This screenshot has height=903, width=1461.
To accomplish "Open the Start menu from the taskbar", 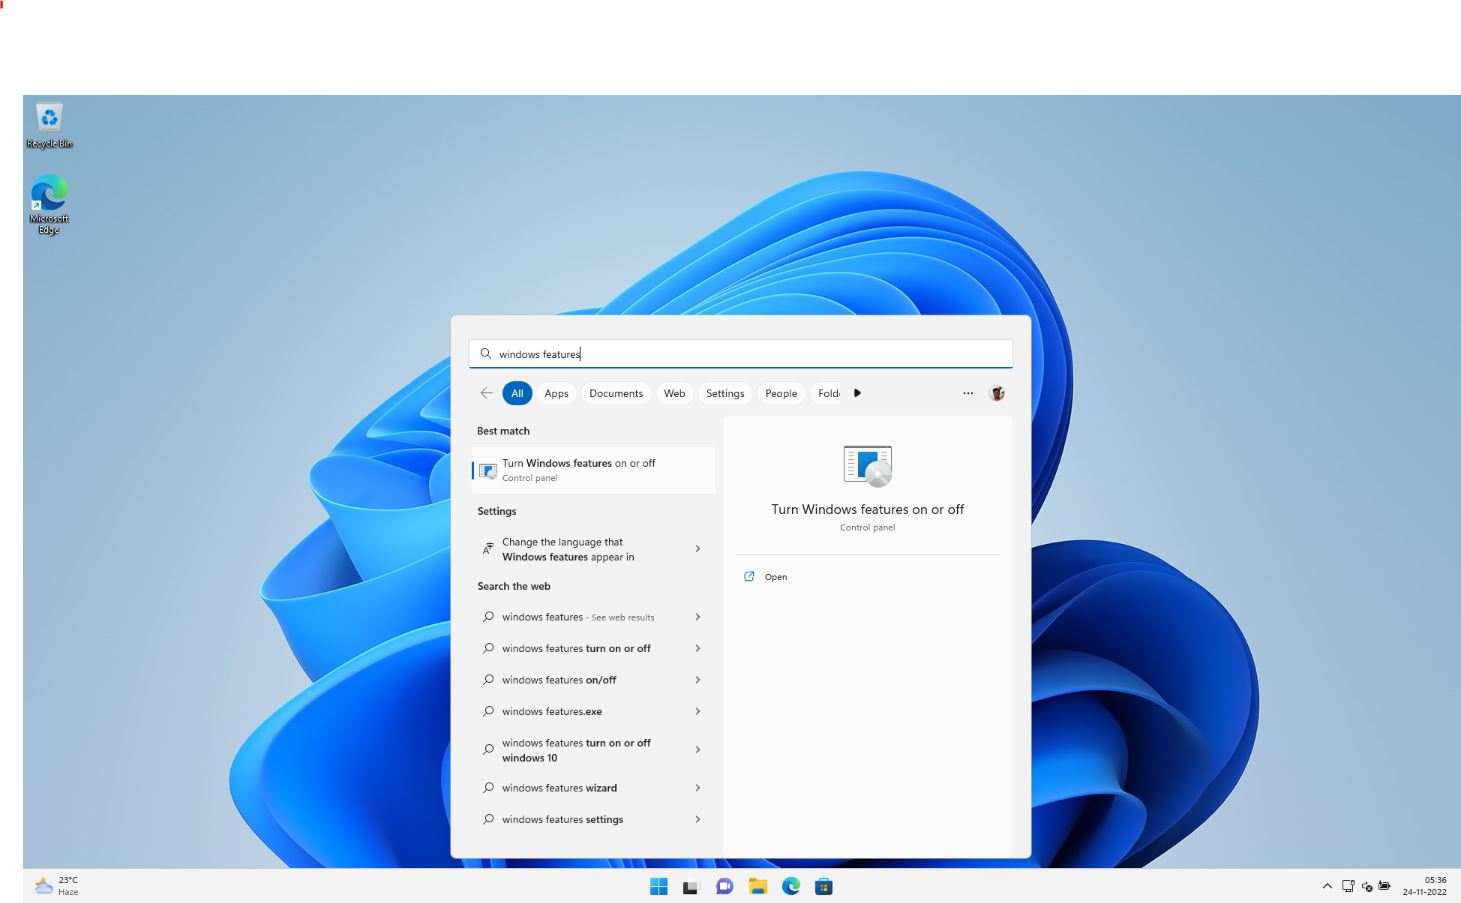I will pos(658,886).
